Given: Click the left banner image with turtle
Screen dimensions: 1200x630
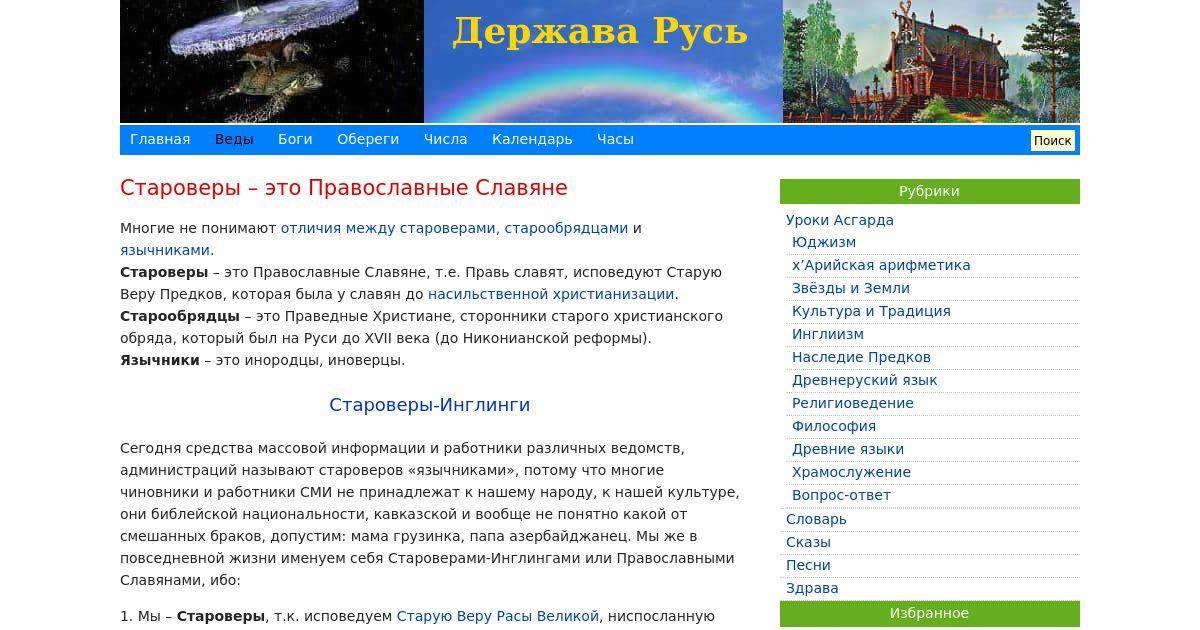Looking at the screenshot, I should click(272, 61).
